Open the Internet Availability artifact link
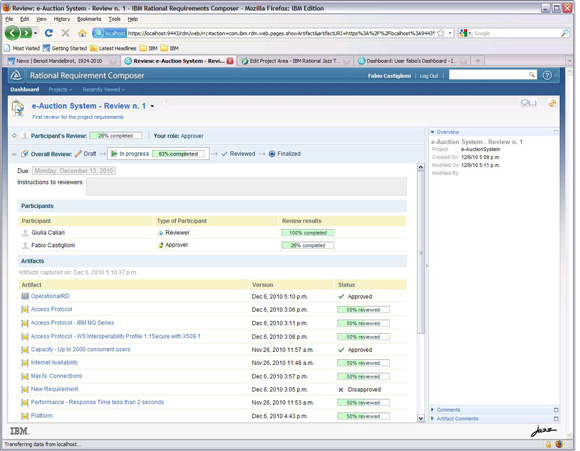 (54, 363)
